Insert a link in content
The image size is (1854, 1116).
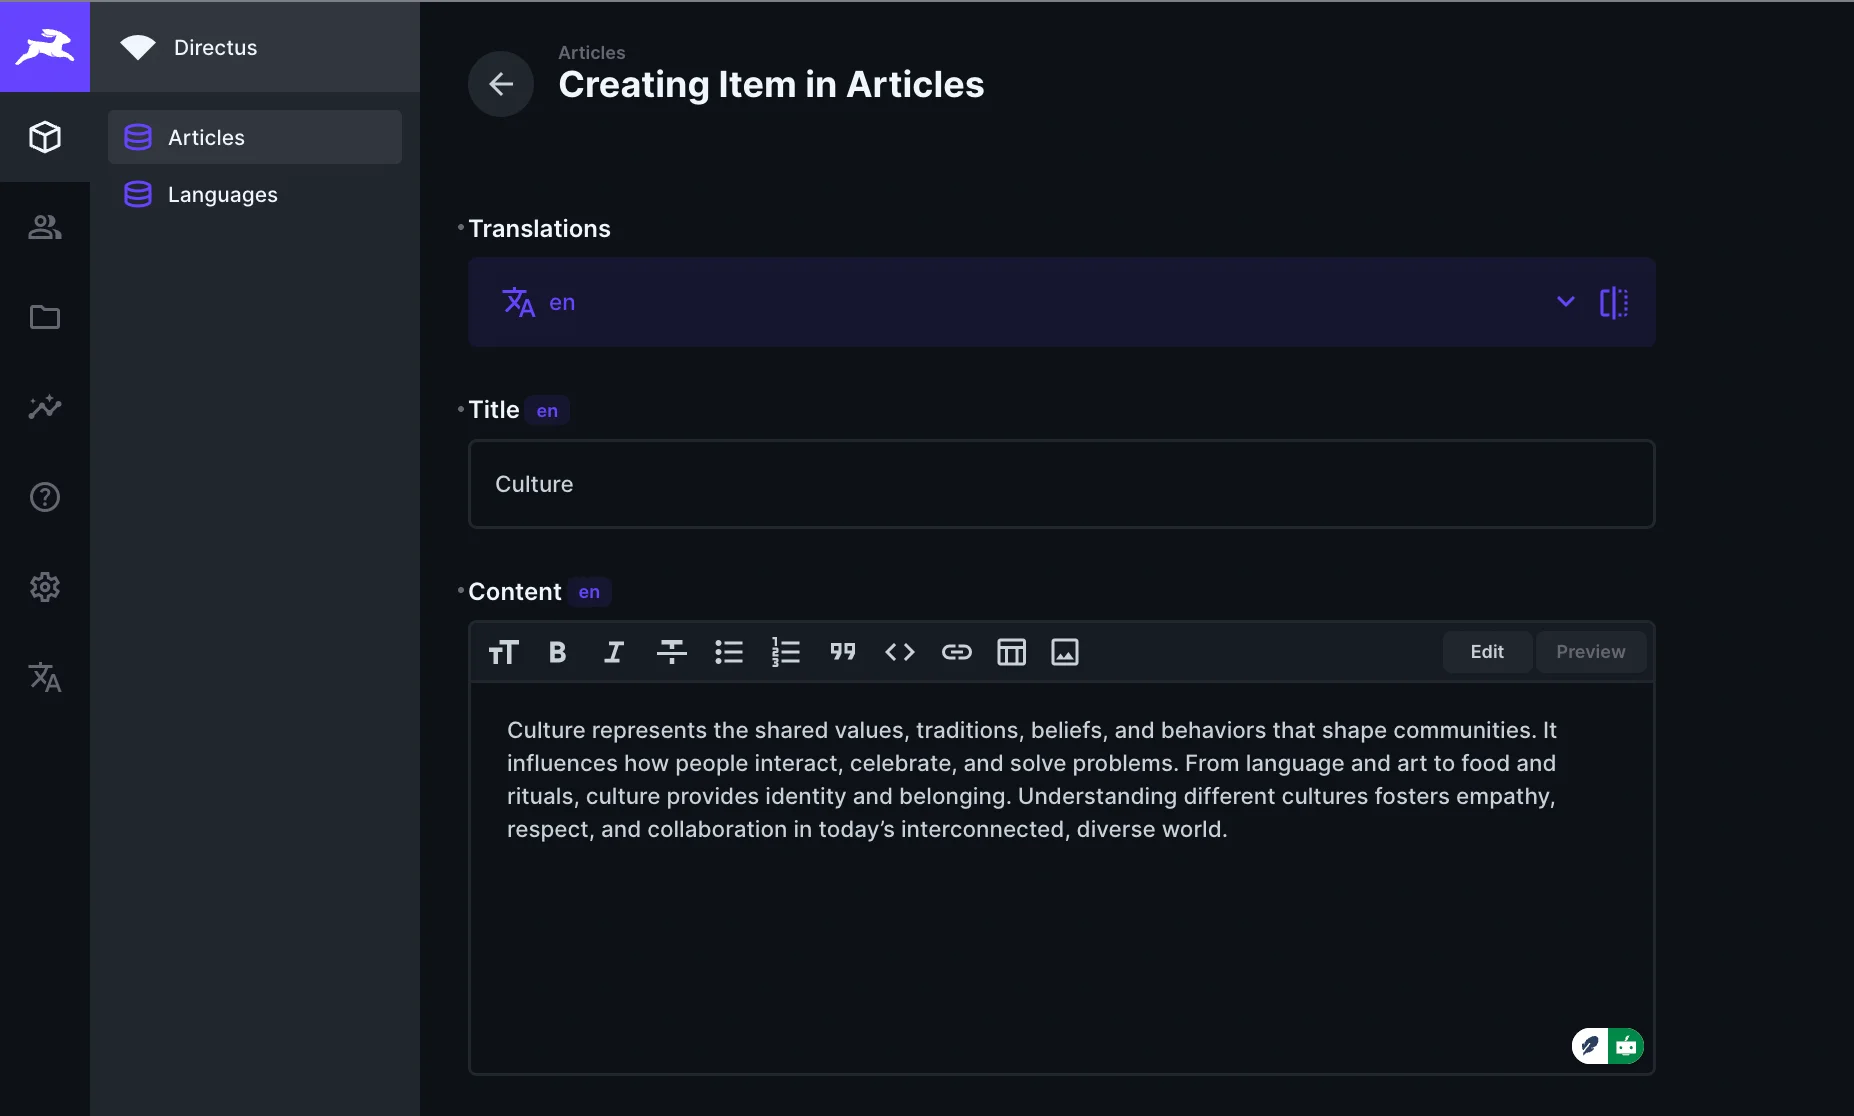(x=956, y=652)
